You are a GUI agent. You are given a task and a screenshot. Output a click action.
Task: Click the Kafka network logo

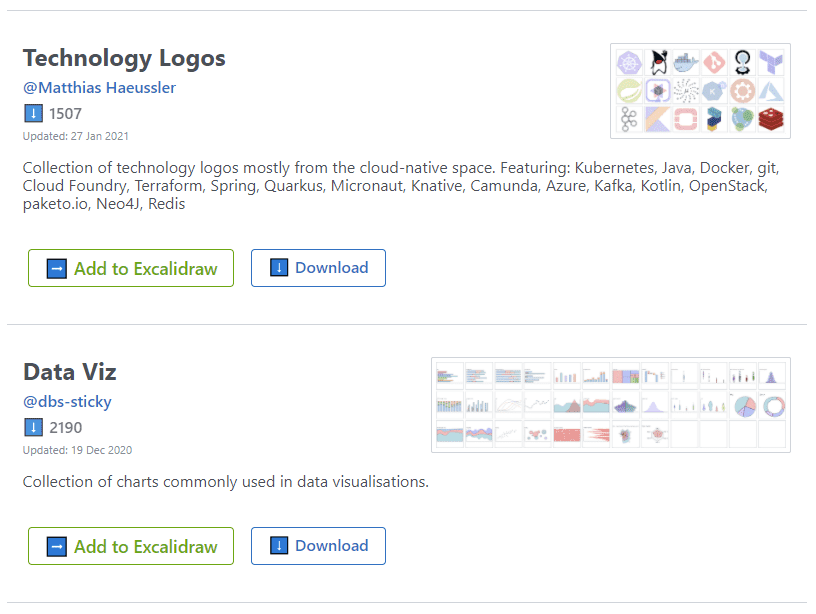(x=628, y=118)
